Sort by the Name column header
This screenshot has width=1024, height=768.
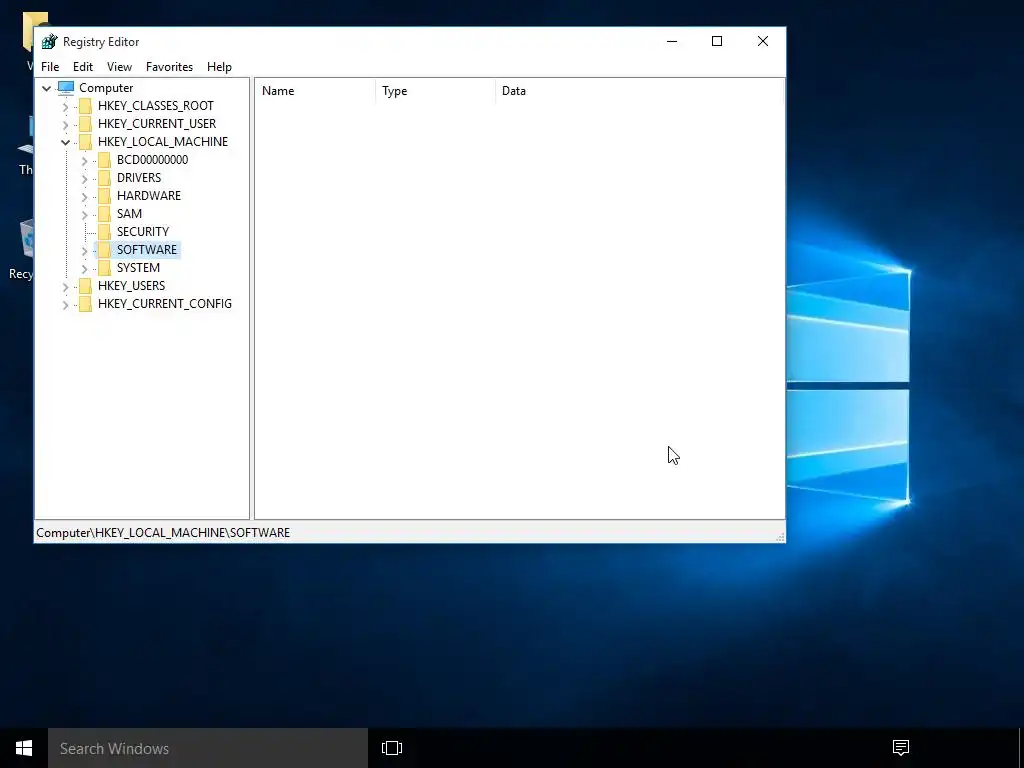click(315, 91)
